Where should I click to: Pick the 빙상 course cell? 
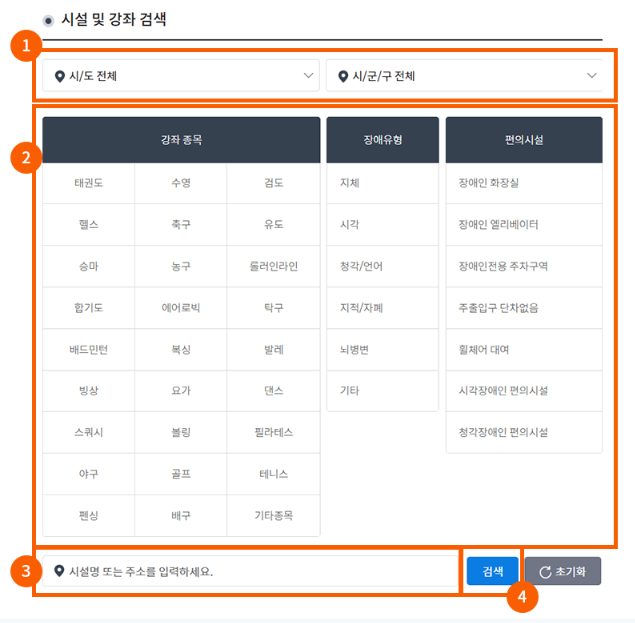coord(89,391)
